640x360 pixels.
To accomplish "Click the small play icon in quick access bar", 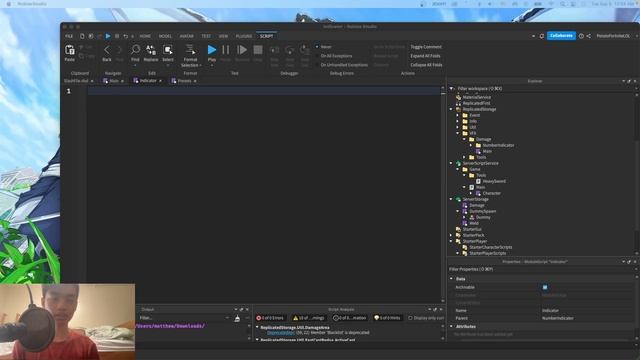I will 108,36.
